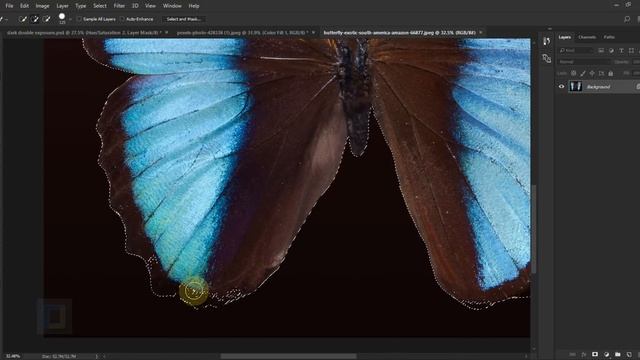Select New Selection quick selection mode
Viewport: 640px width, 360px height.
coord(23,19)
